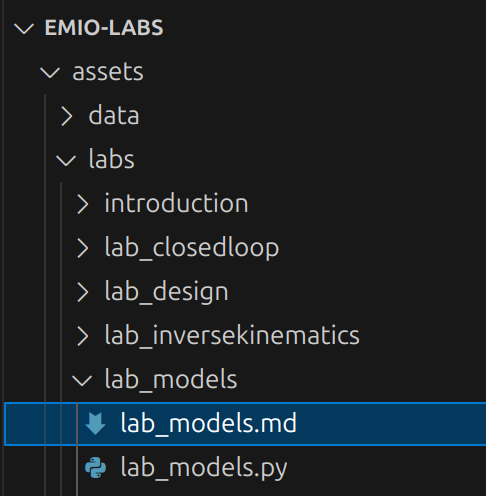Collapse the lab_models folder chevron
Image resolution: width=486 pixels, height=496 pixels.
[x=82, y=380]
